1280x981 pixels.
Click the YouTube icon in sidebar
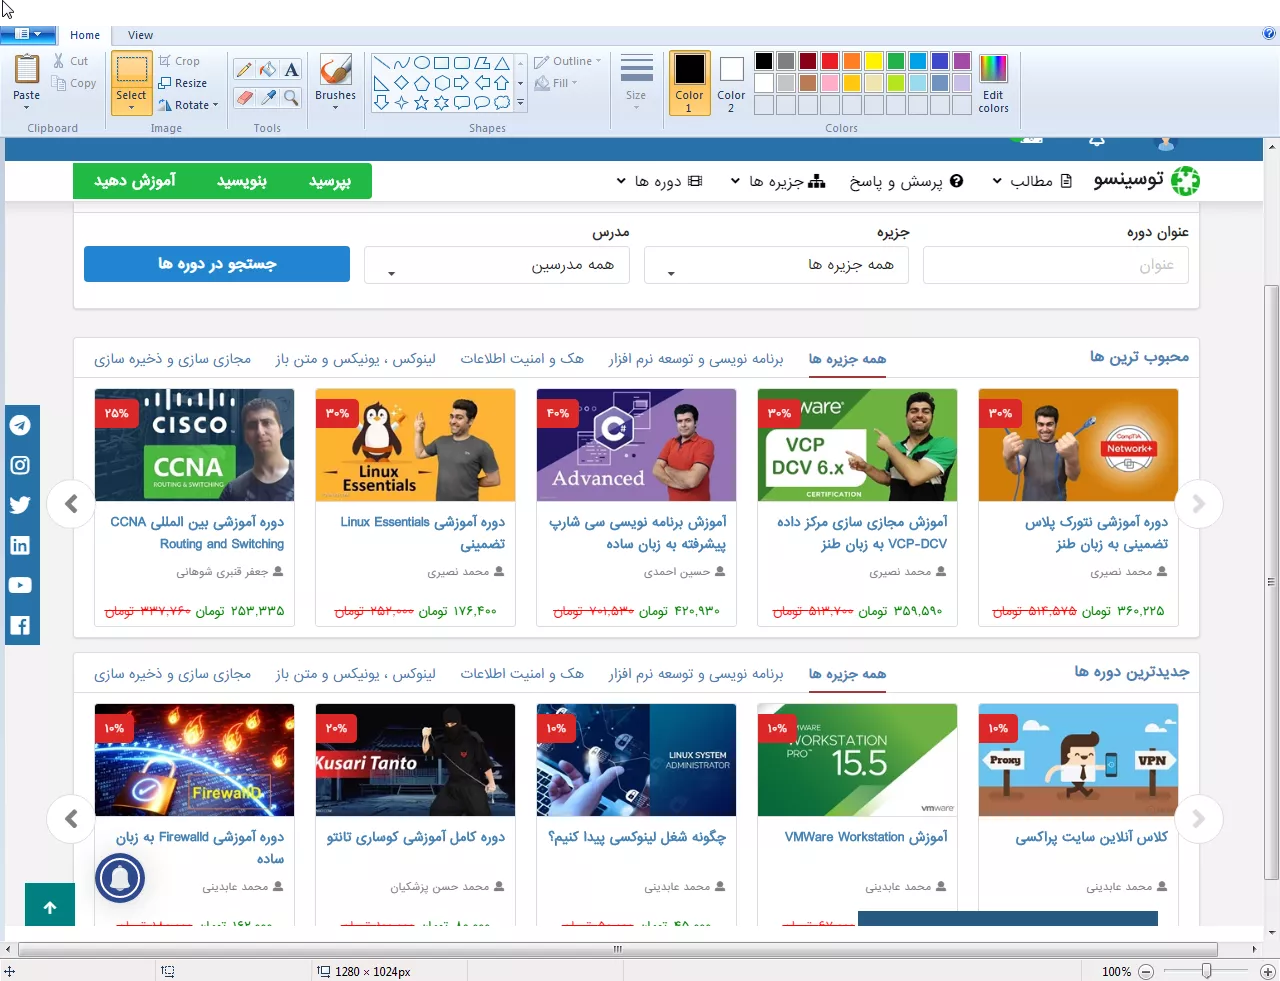20,585
